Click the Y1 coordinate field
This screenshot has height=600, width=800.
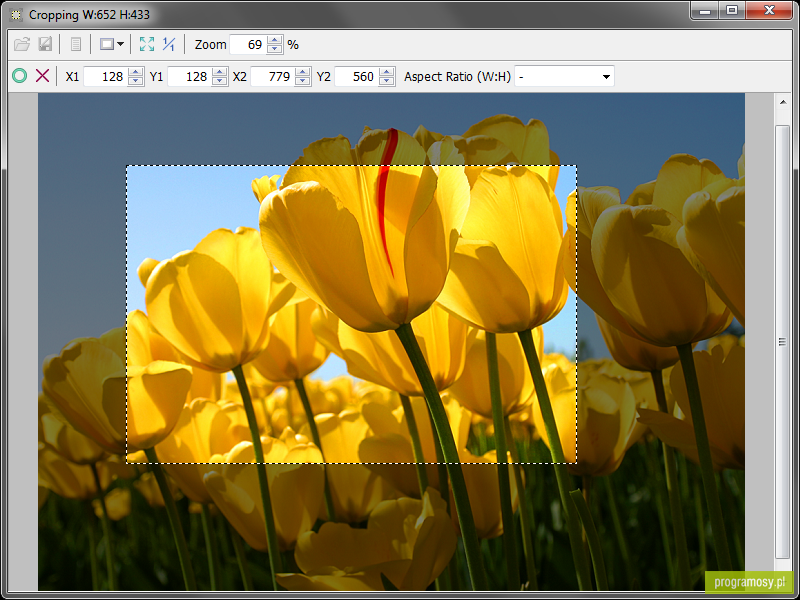(189, 77)
